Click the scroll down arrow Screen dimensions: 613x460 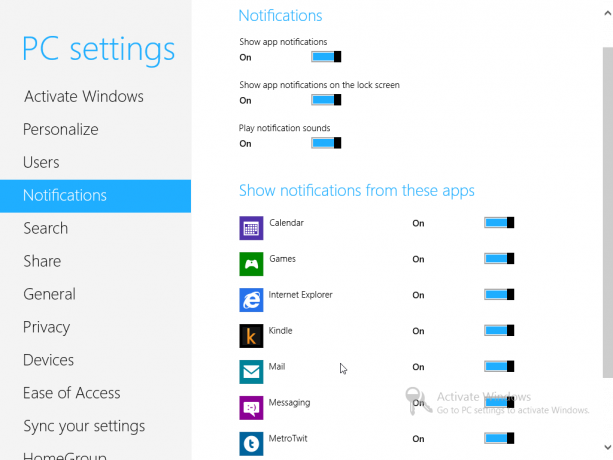[x=608, y=447]
